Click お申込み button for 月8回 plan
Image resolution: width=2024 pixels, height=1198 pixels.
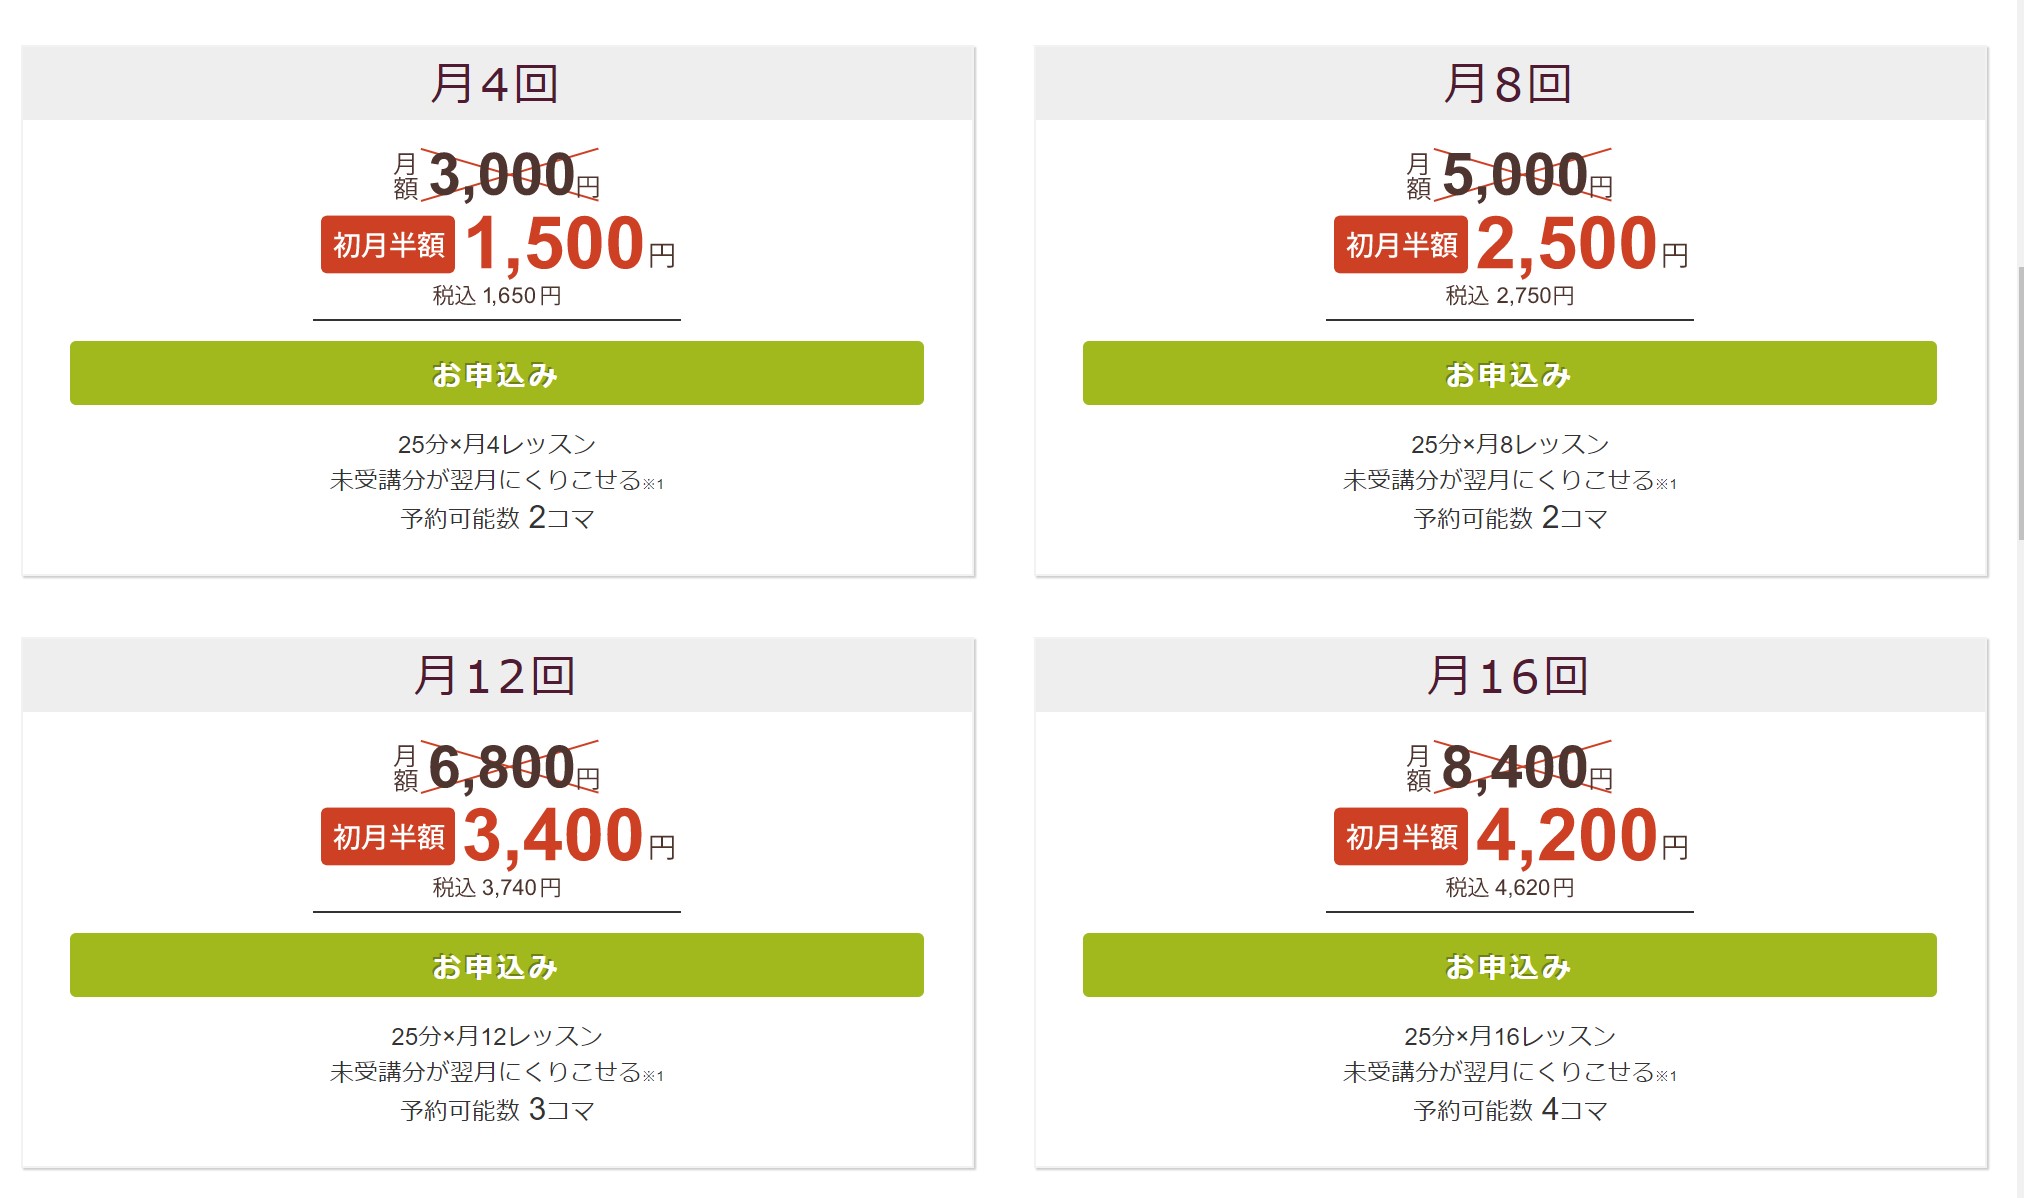(1510, 373)
